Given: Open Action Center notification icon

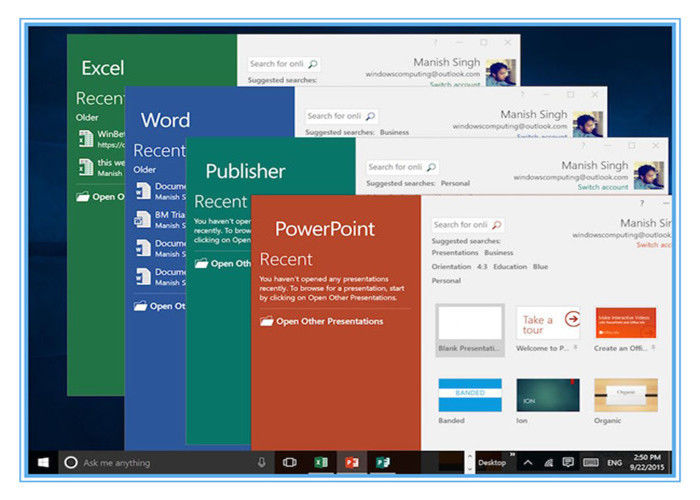Looking at the screenshot, I should coord(568,462).
